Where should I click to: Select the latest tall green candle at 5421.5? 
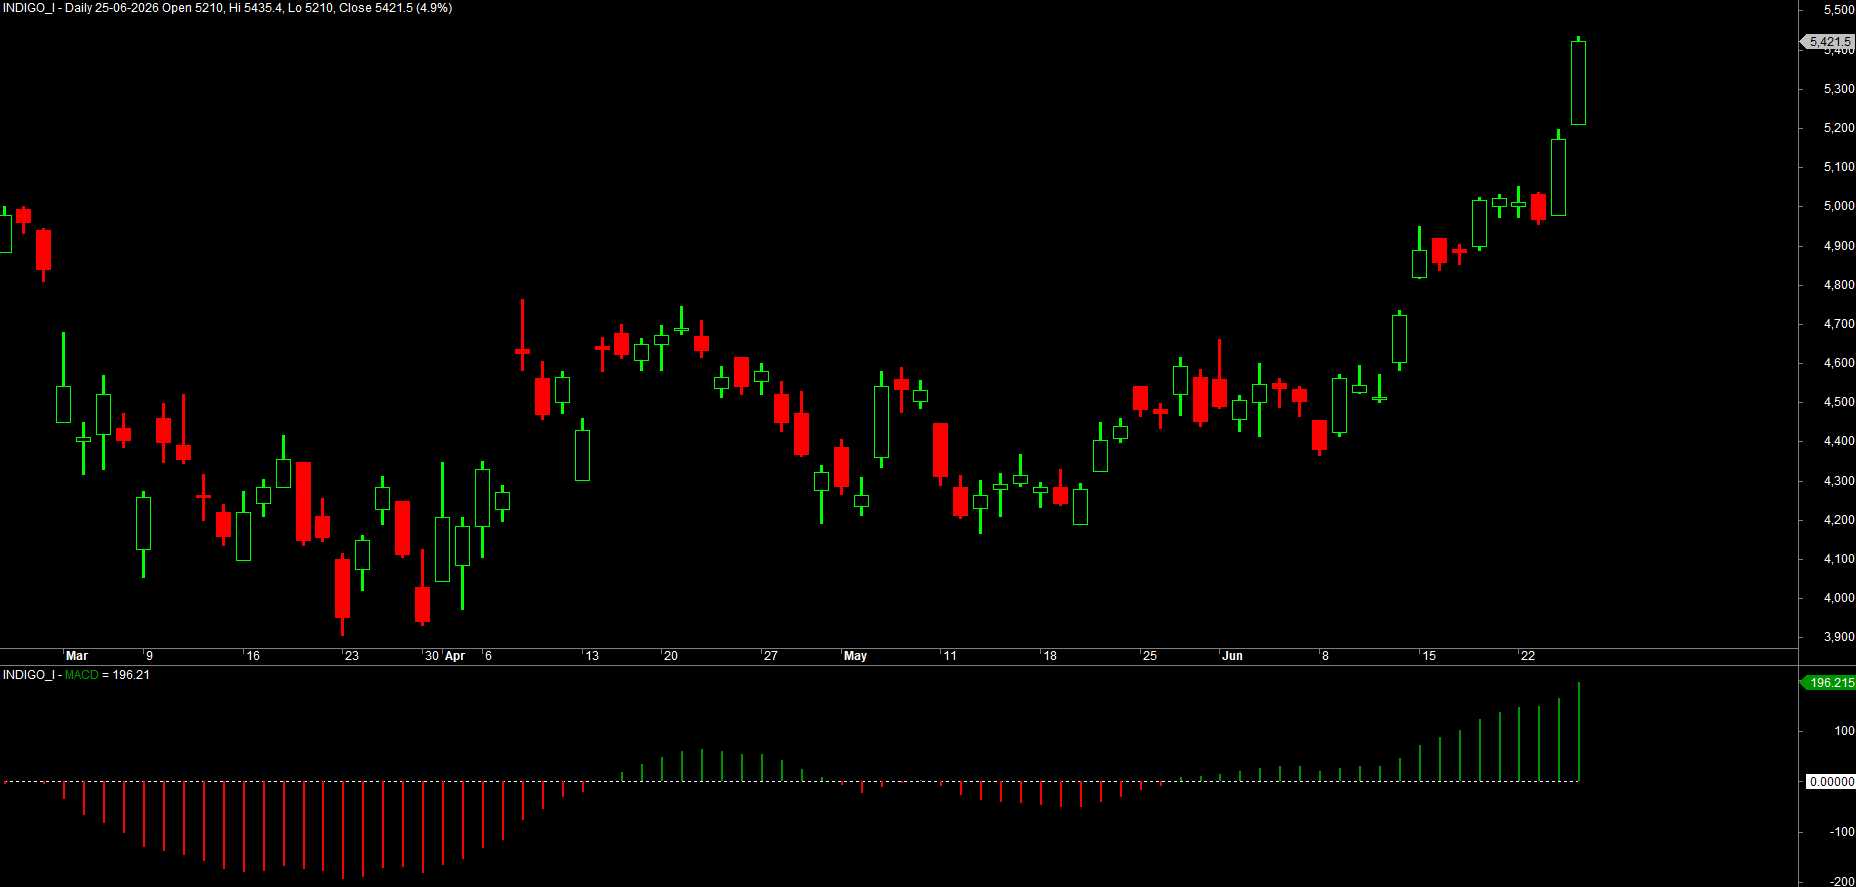click(x=1578, y=83)
